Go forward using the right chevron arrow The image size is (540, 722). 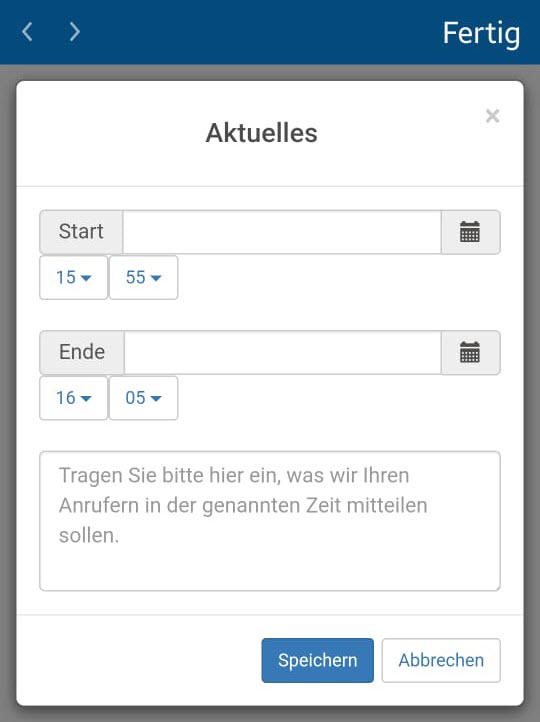pos(74,32)
